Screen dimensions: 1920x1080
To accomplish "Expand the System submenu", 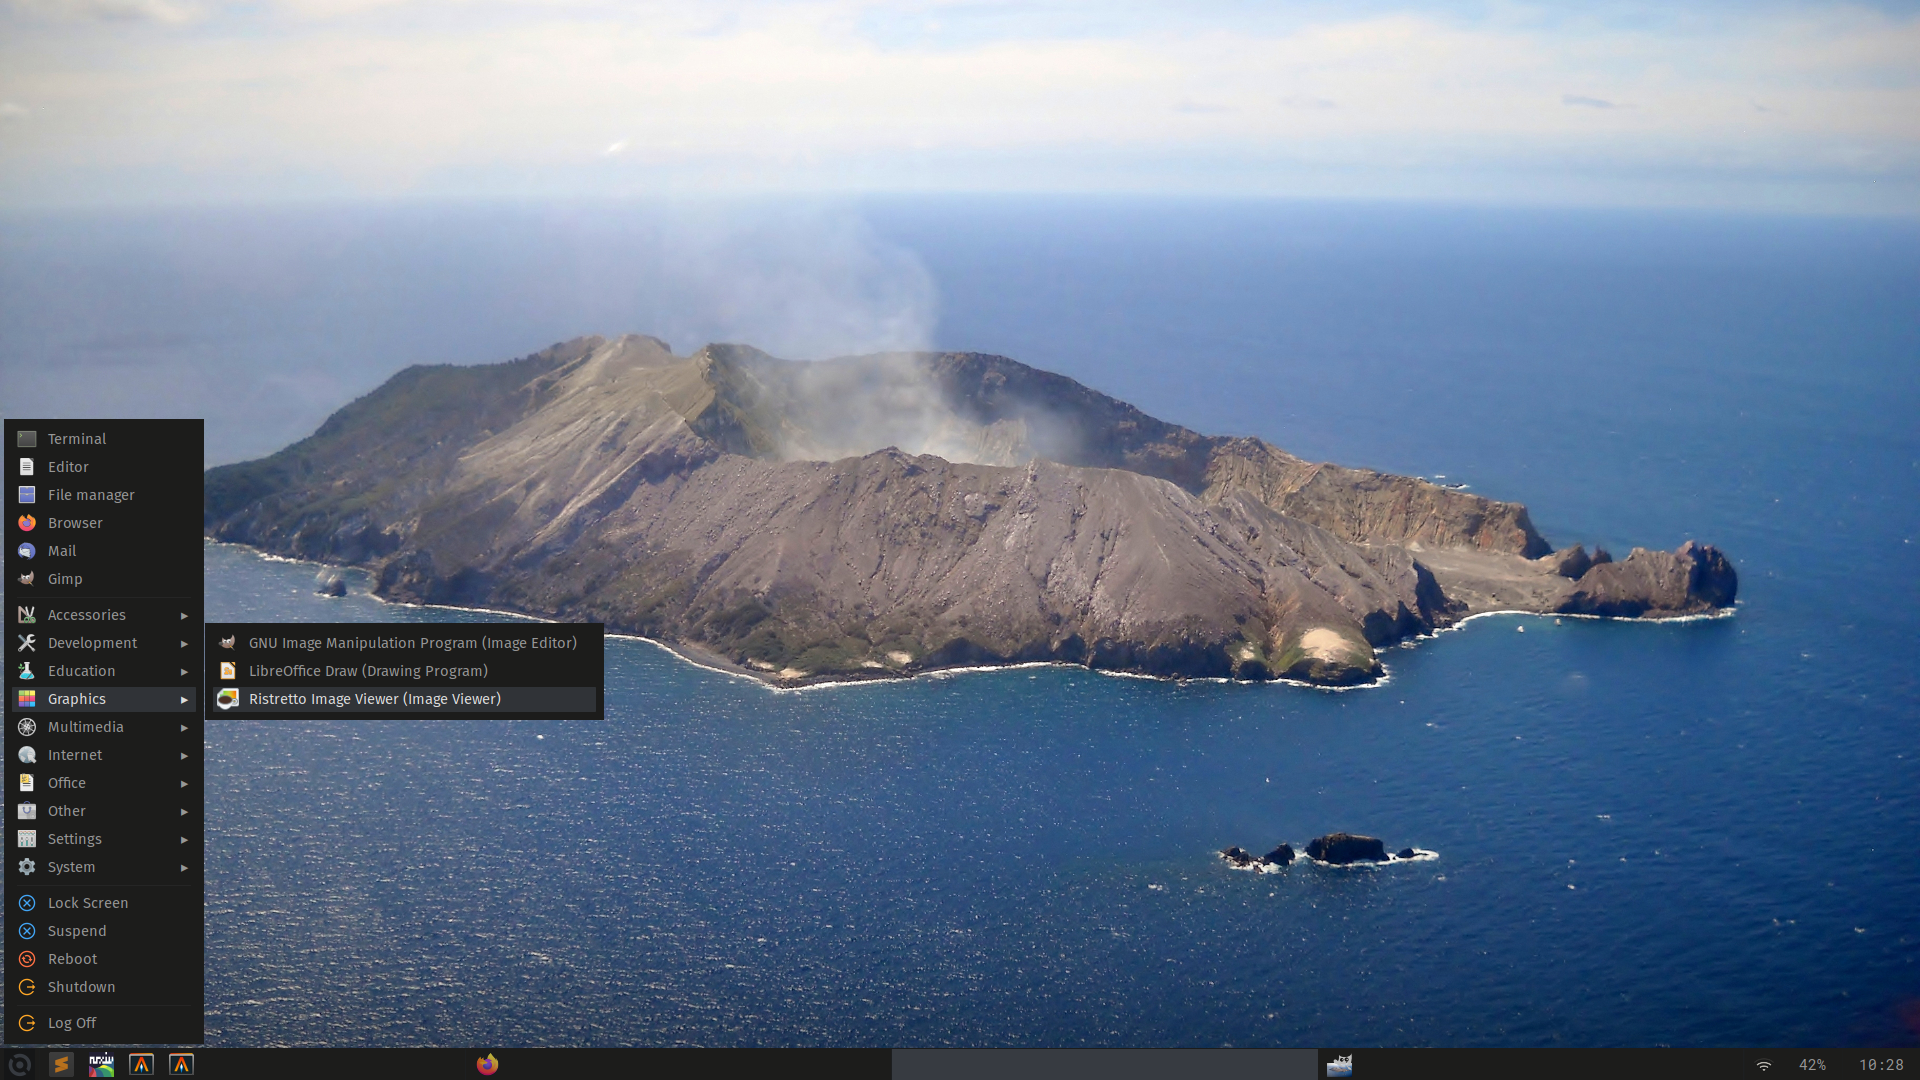I will [104, 867].
